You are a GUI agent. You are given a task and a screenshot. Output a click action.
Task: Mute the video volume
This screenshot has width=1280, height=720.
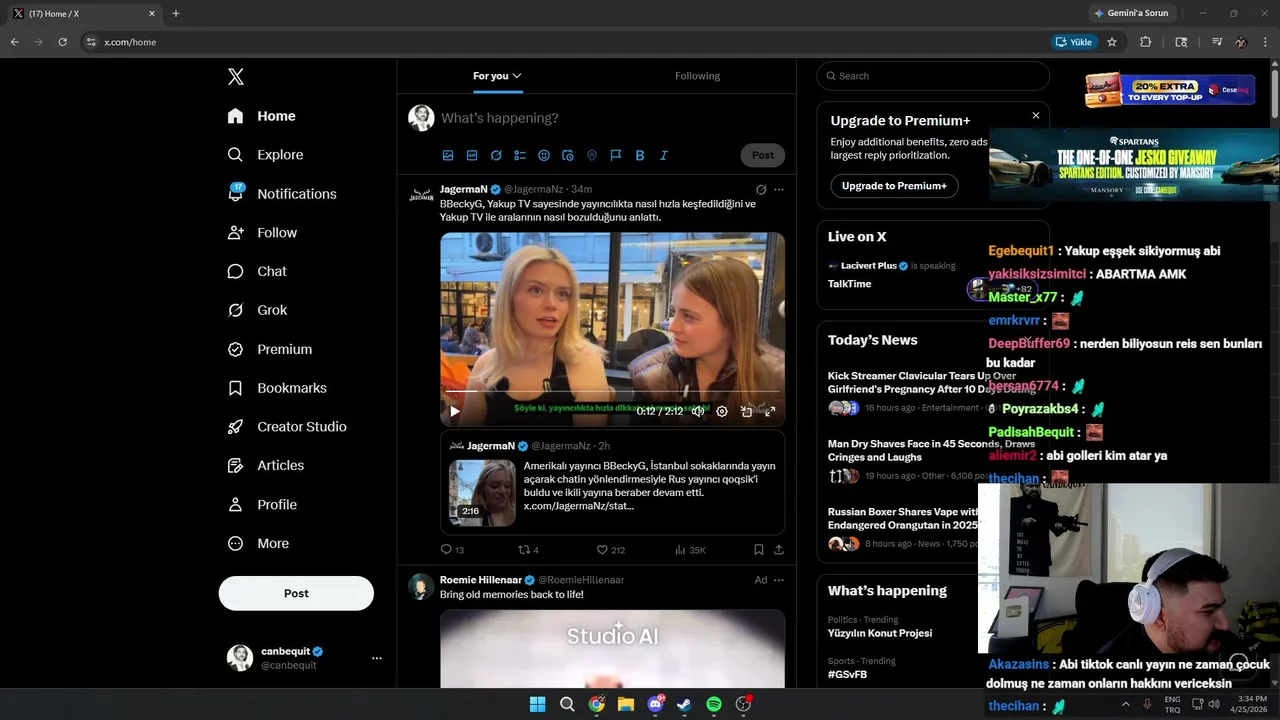pyautogui.click(x=698, y=411)
